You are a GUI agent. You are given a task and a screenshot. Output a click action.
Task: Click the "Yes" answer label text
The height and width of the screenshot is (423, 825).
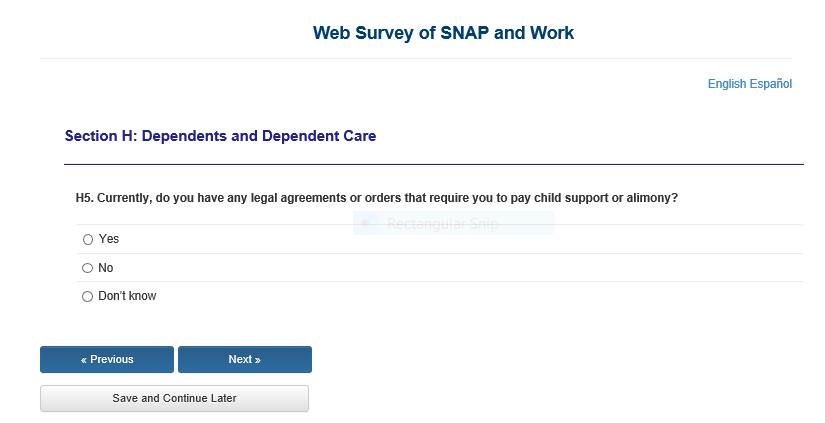(x=109, y=240)
